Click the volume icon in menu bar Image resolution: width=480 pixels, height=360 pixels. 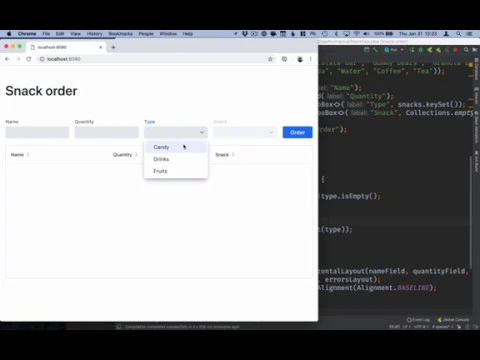pos(366,34)
